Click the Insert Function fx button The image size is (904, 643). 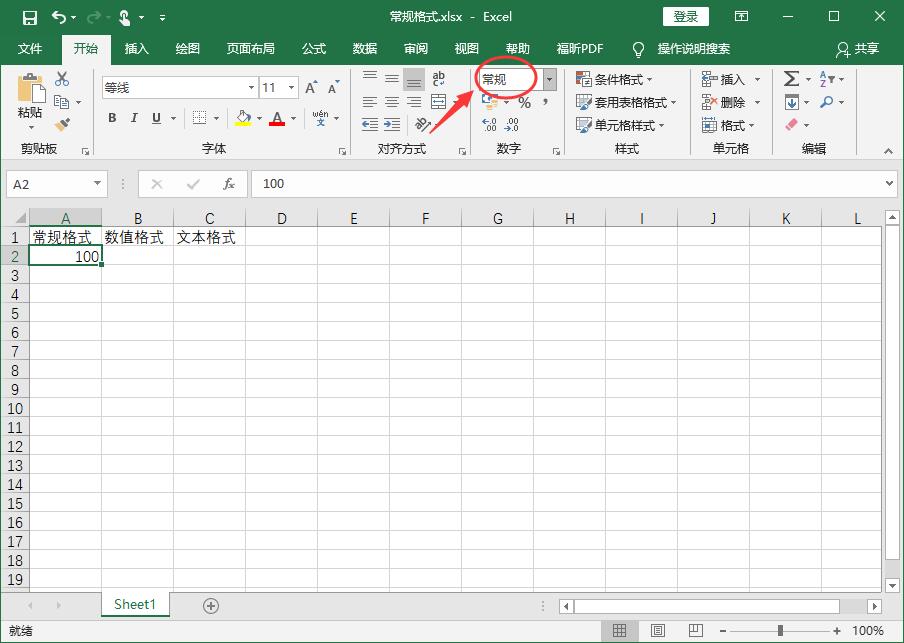click(228, 184)
